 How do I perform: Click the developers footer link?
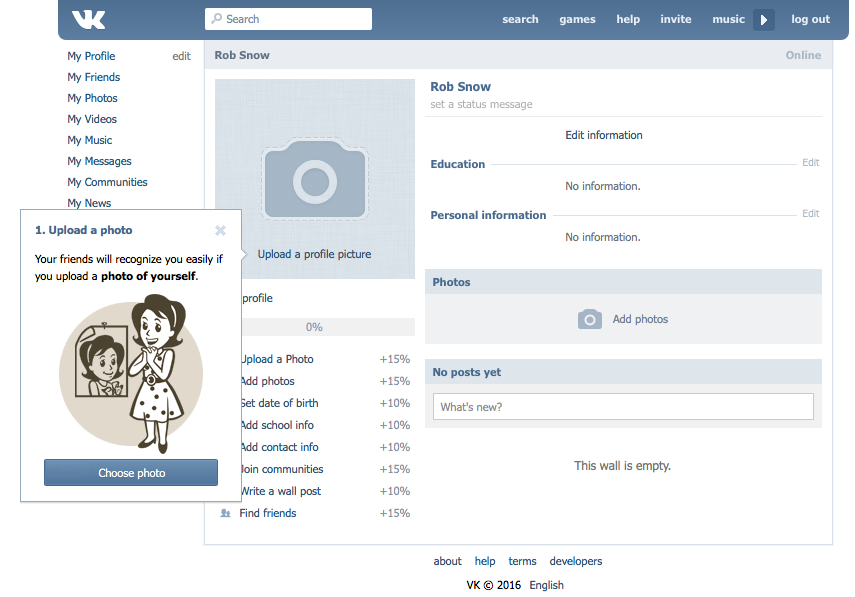576,561
